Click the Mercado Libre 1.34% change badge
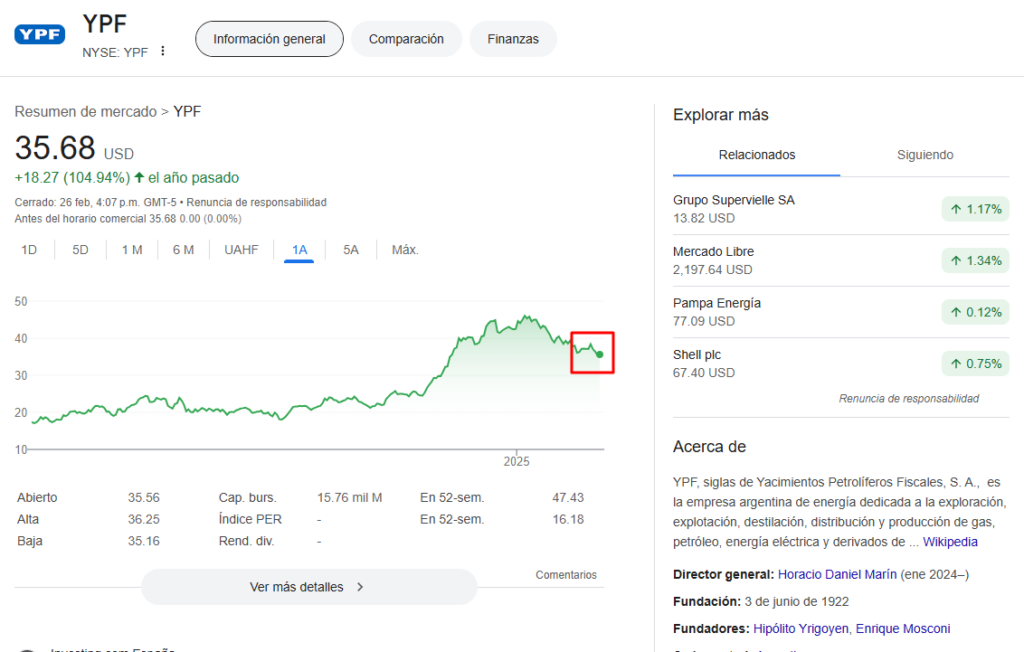The width and height of the screenshot is (1024, 652). point(975,261)
